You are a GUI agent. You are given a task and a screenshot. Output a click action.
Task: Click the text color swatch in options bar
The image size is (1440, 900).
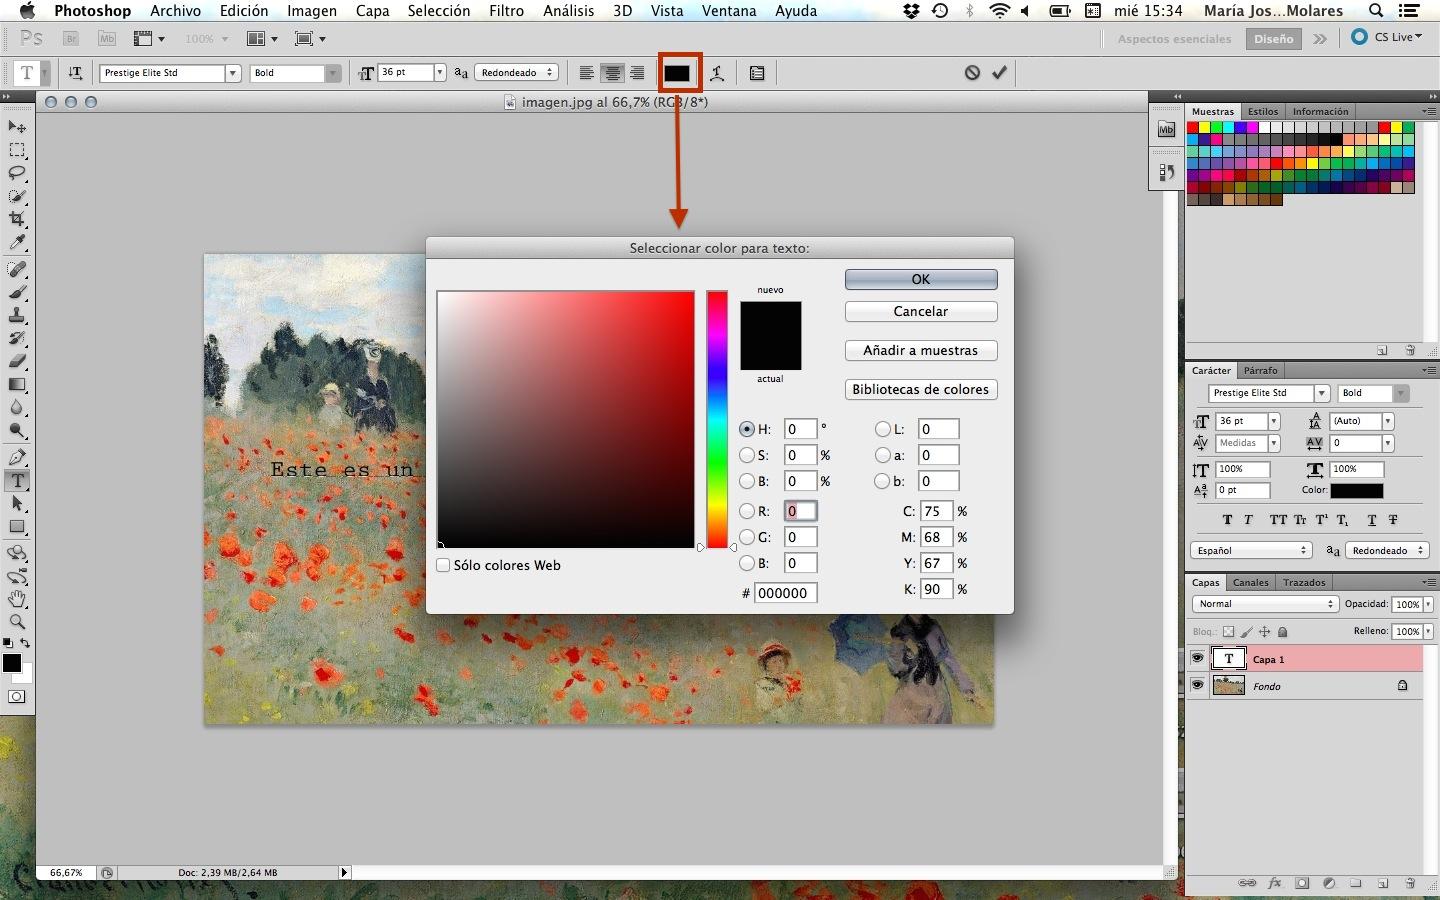point(678,73)
